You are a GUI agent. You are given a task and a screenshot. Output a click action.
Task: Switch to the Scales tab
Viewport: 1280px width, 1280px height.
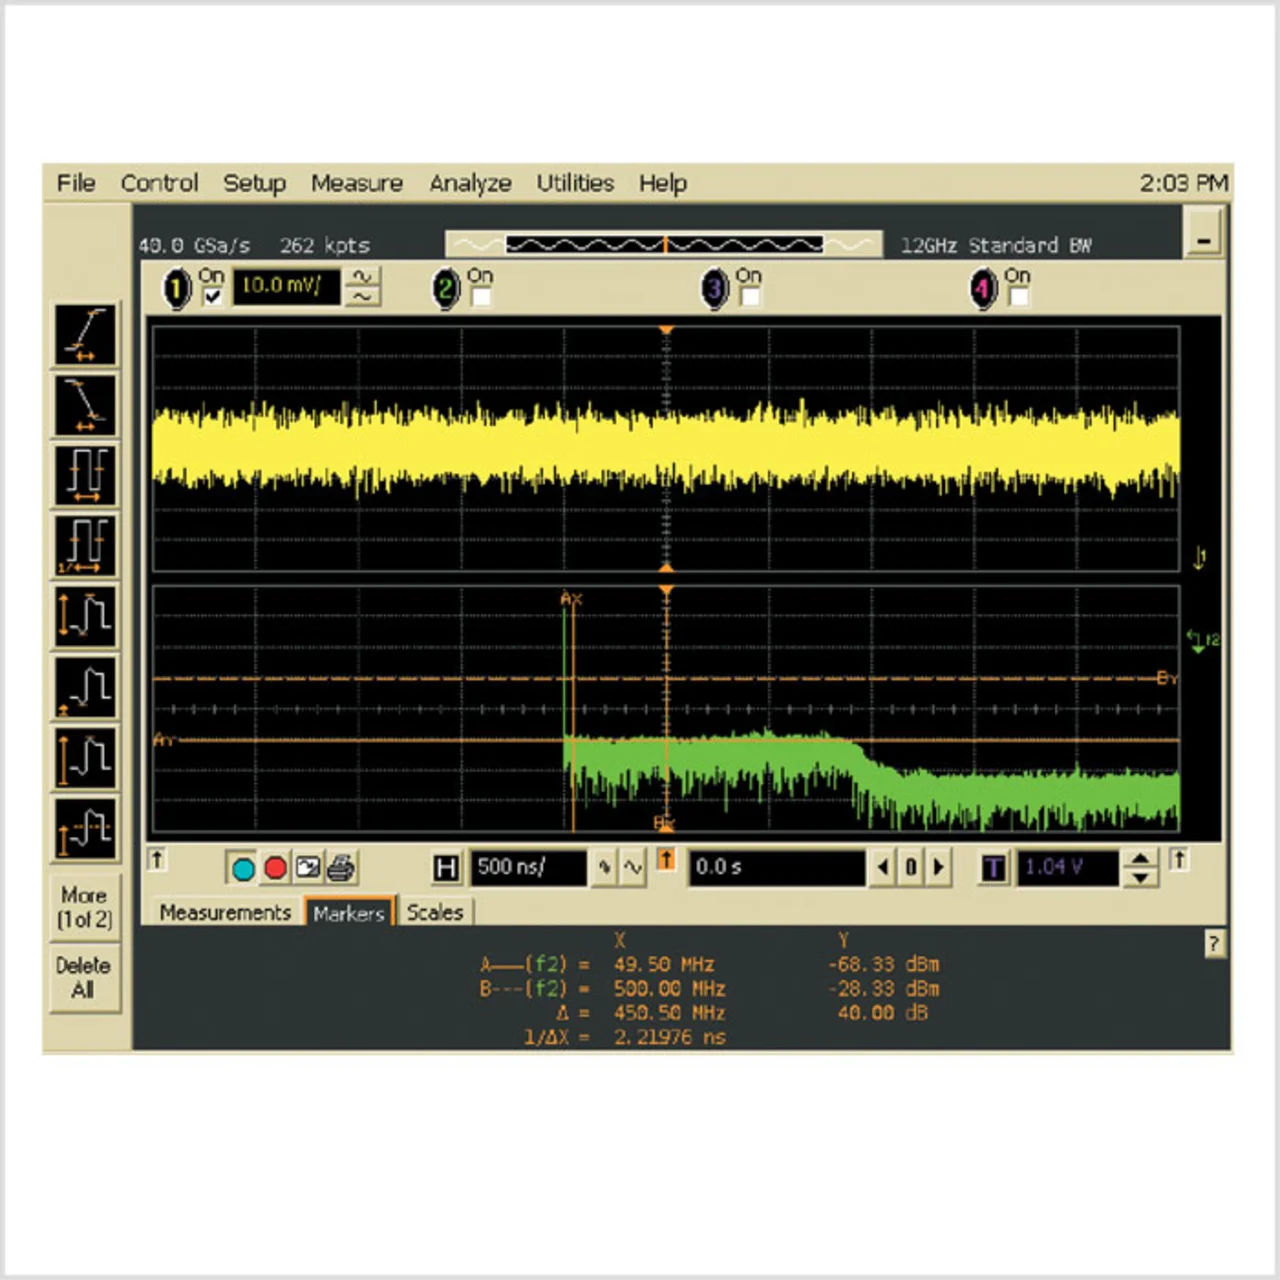click(435, 912)
